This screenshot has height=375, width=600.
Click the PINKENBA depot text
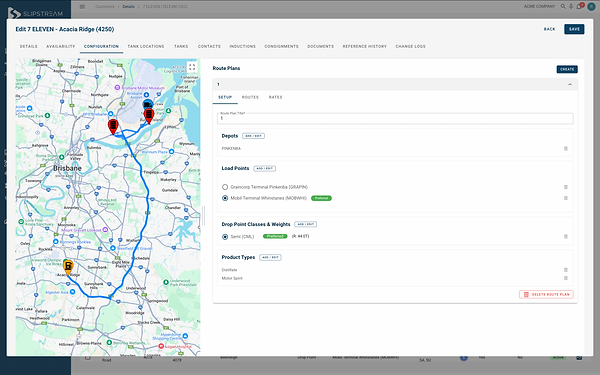coord(231,148)
